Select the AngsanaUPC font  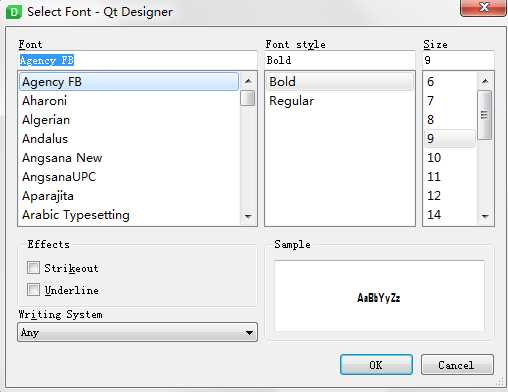coord(129,177)
